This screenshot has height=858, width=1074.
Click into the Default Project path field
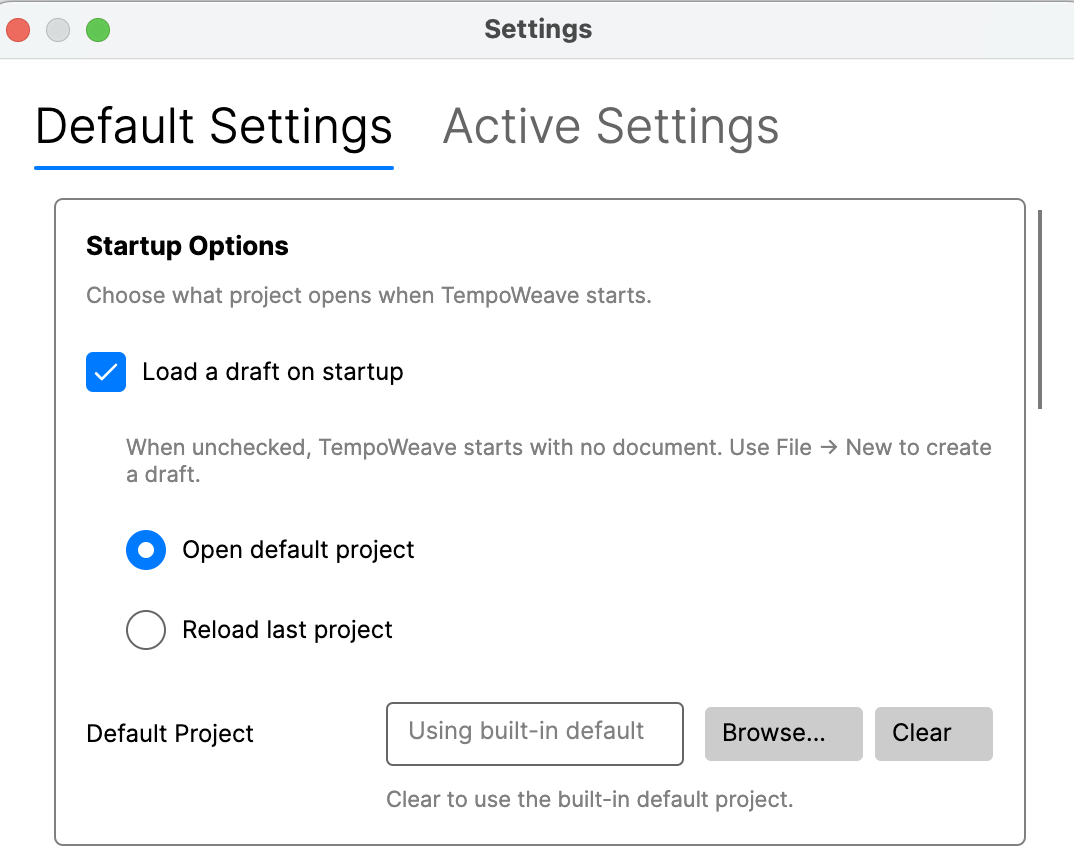534,733
